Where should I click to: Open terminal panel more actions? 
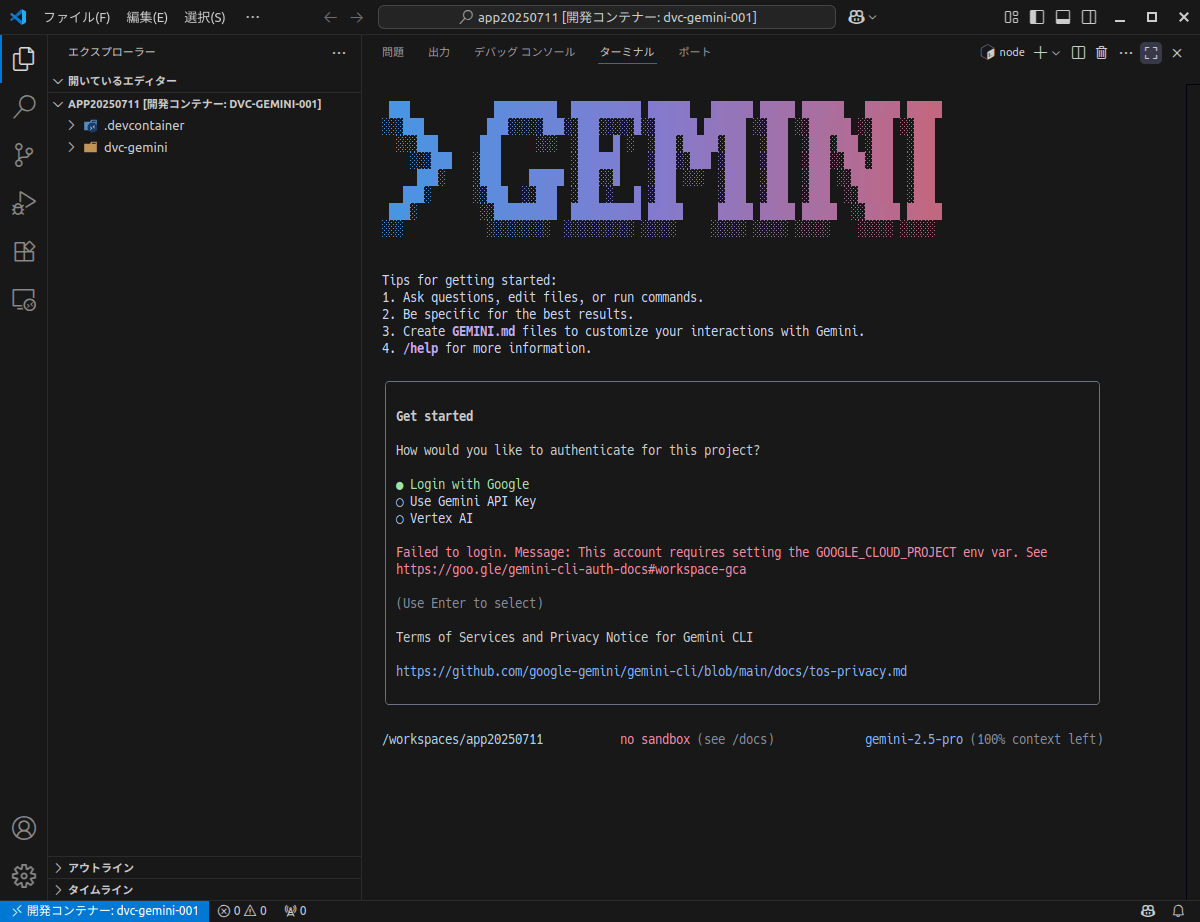(x=1126, y=52)
